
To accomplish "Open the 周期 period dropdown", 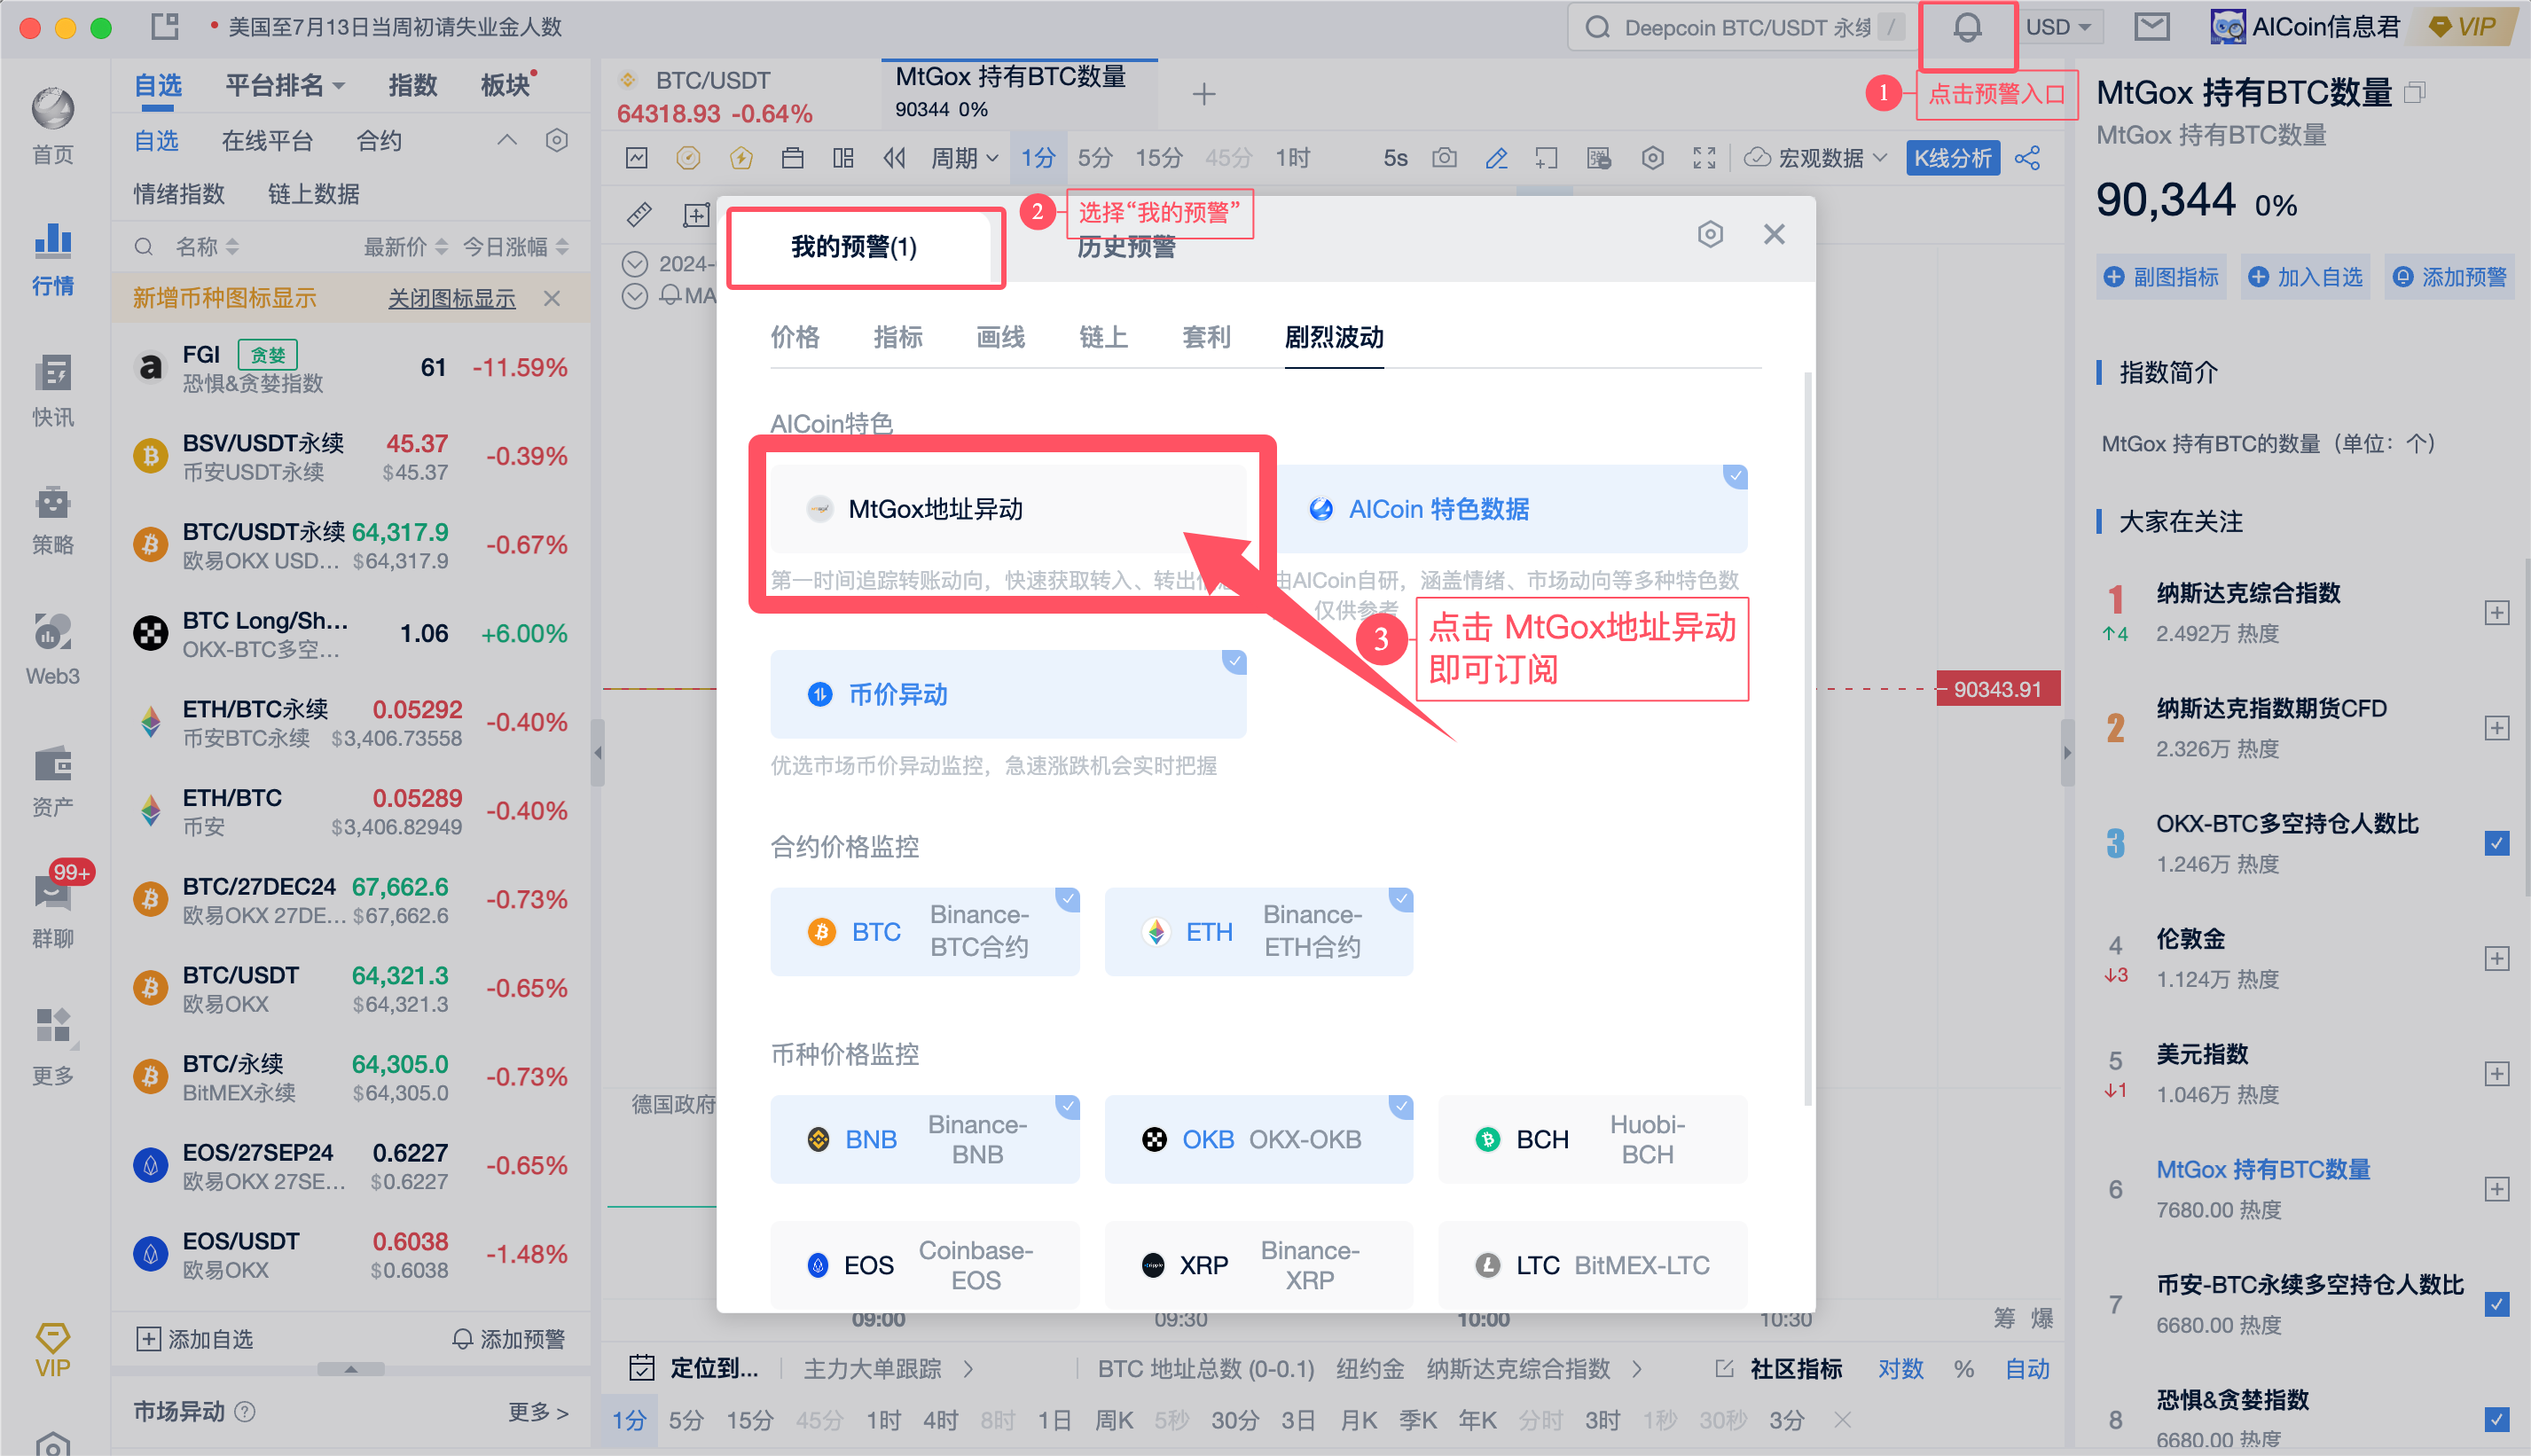I will [965, 158].
